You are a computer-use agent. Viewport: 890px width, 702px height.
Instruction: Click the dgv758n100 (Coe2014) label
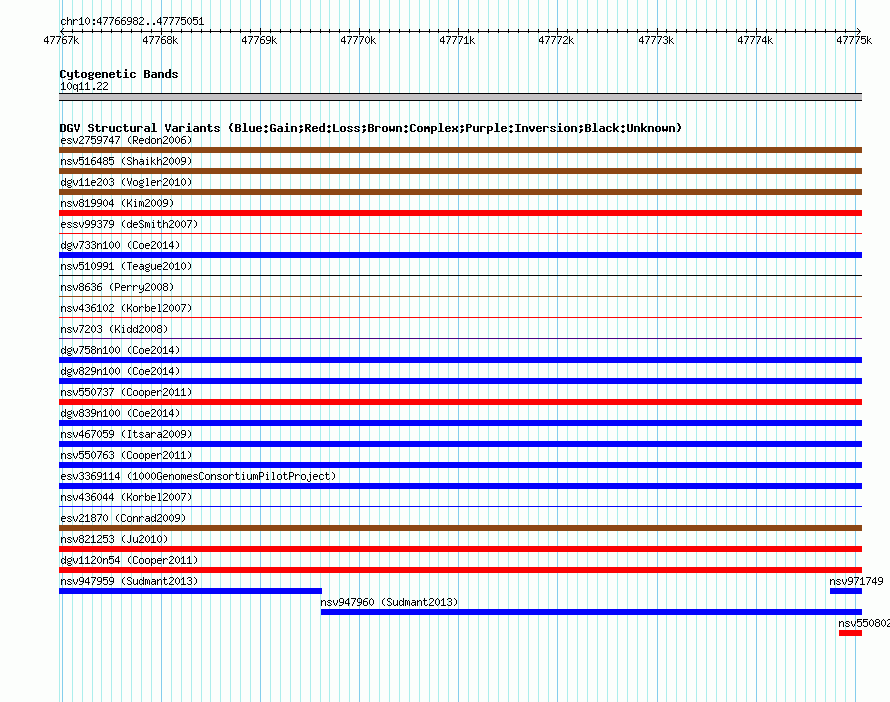click(120, 350)
